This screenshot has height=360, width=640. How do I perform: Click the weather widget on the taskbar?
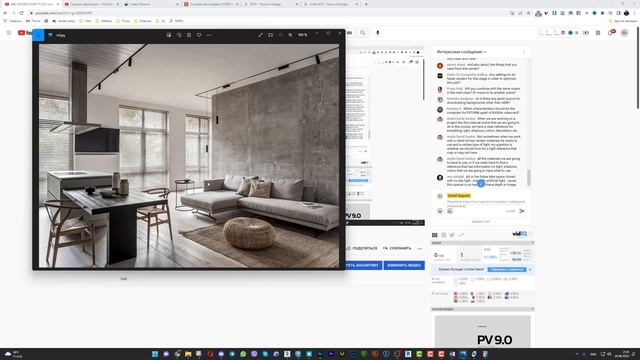pyautogui.click(x=13, y=354)
